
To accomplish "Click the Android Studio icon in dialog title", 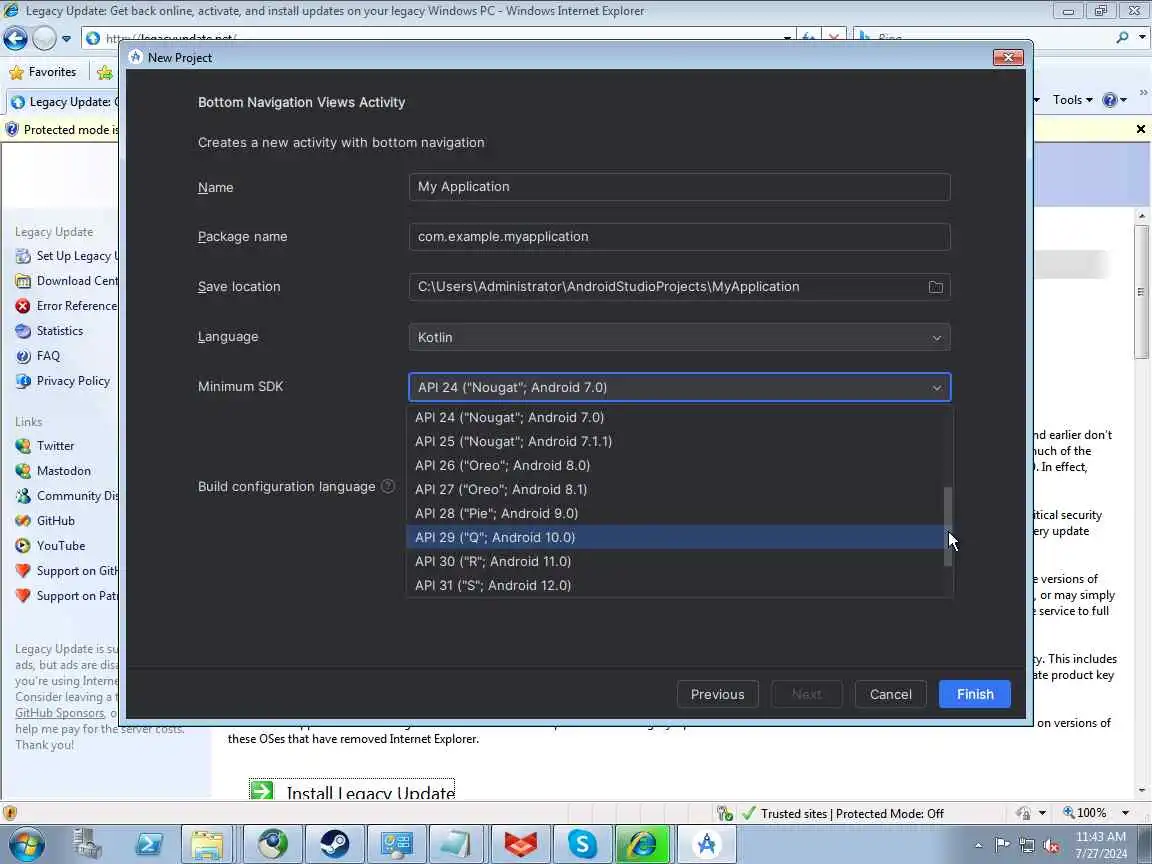I will 136,57.
